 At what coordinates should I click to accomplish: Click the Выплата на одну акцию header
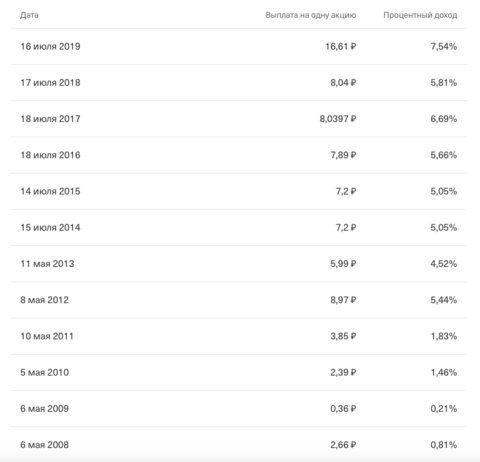pyautogui.click(x=311, y=15)
